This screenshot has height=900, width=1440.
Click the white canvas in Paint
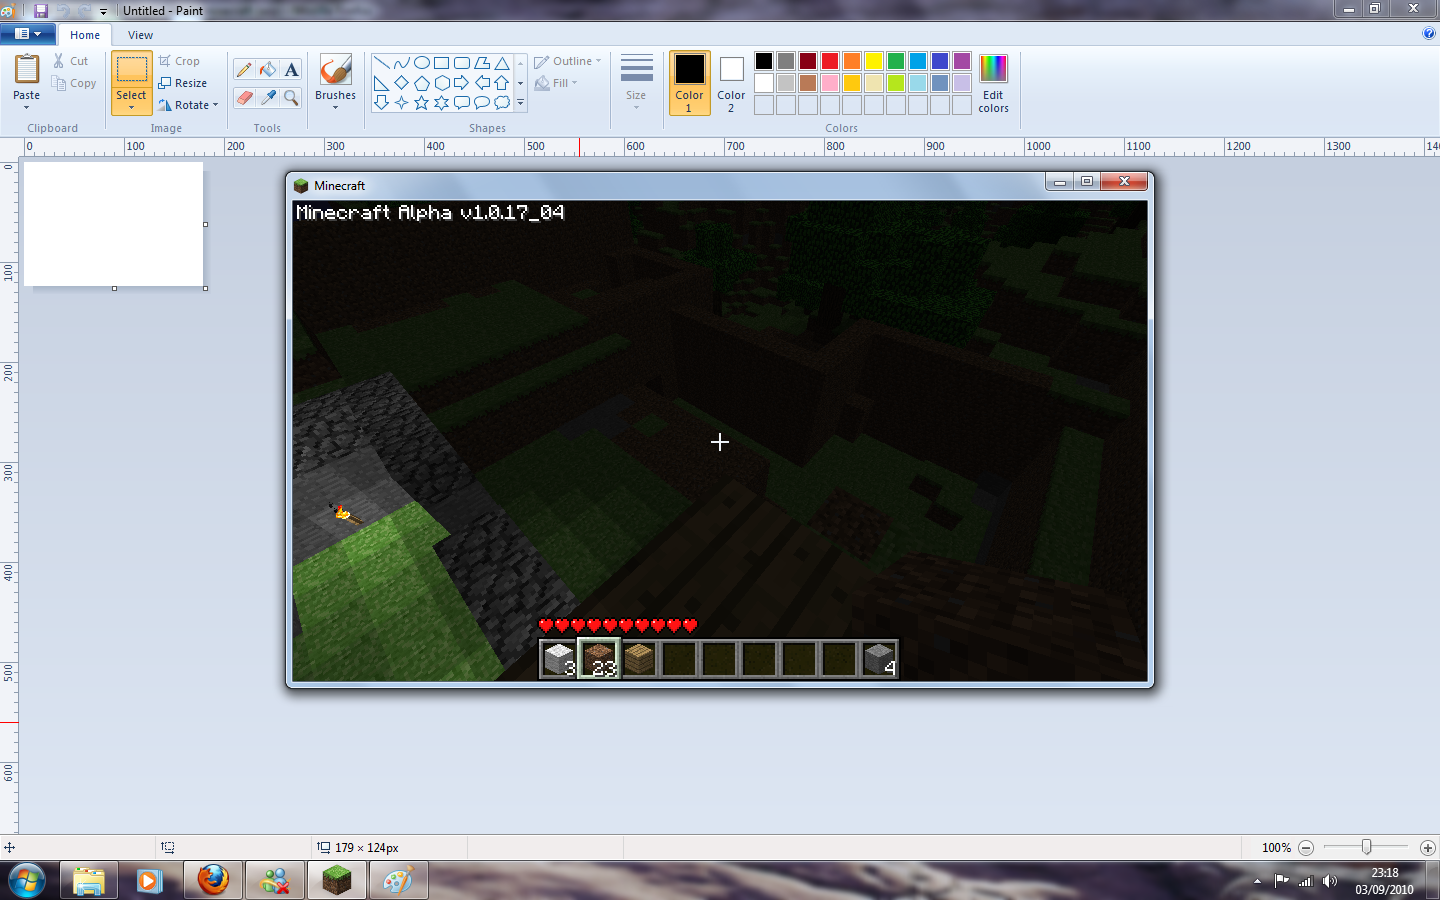(x=114, y=224)
